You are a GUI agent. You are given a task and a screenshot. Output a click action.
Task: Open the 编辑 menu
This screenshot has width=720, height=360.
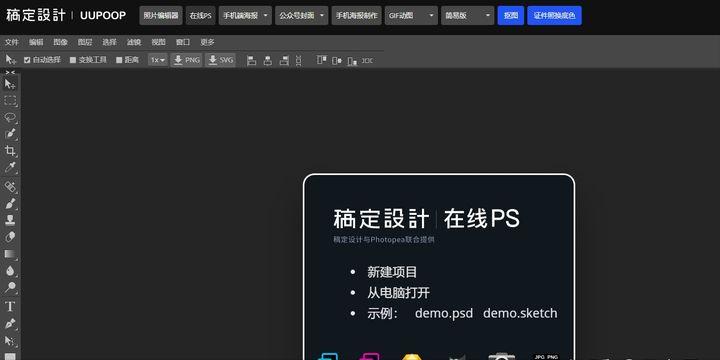tap(36, 42)
